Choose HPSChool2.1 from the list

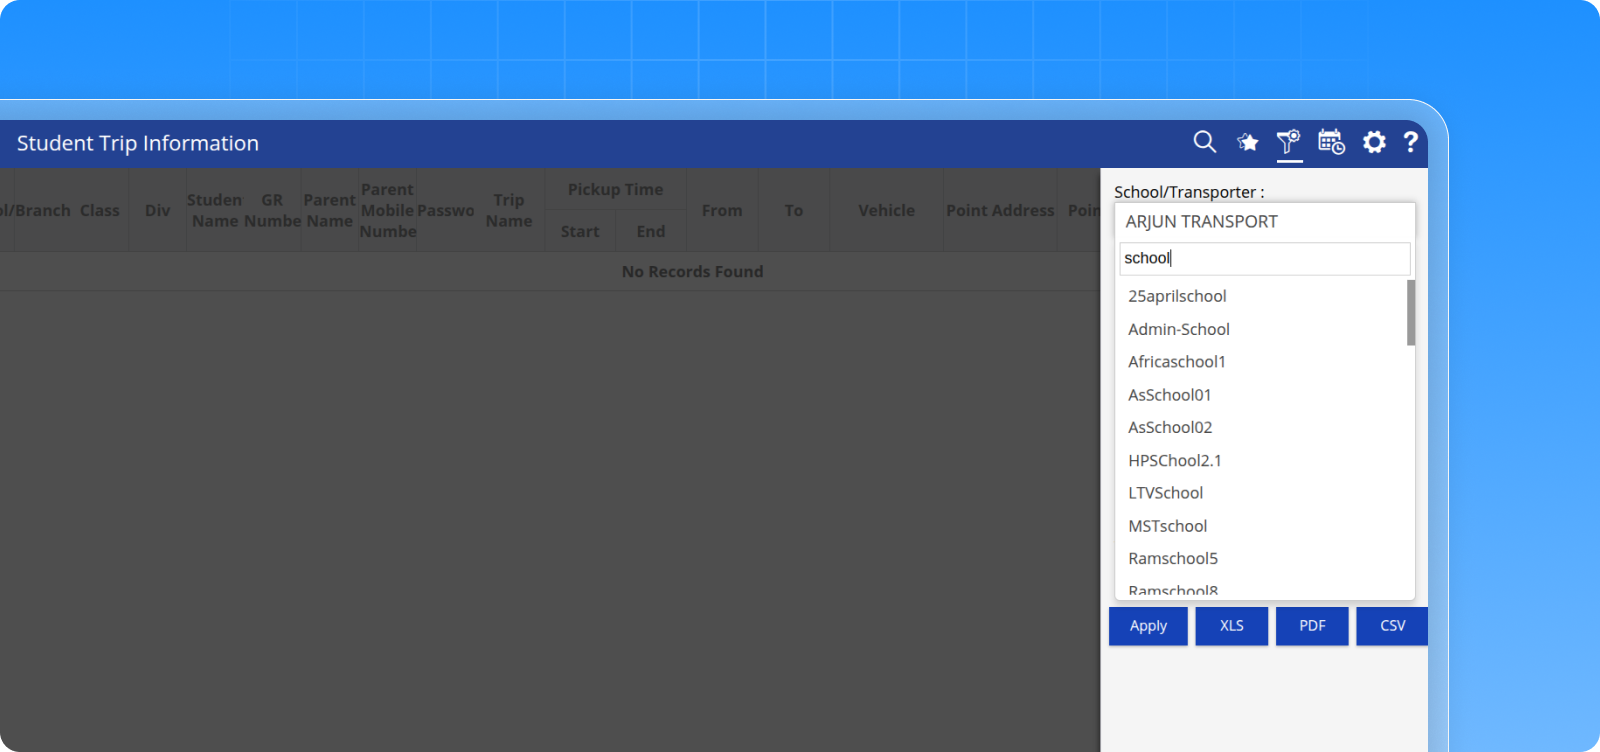(x=1175, y=461)
